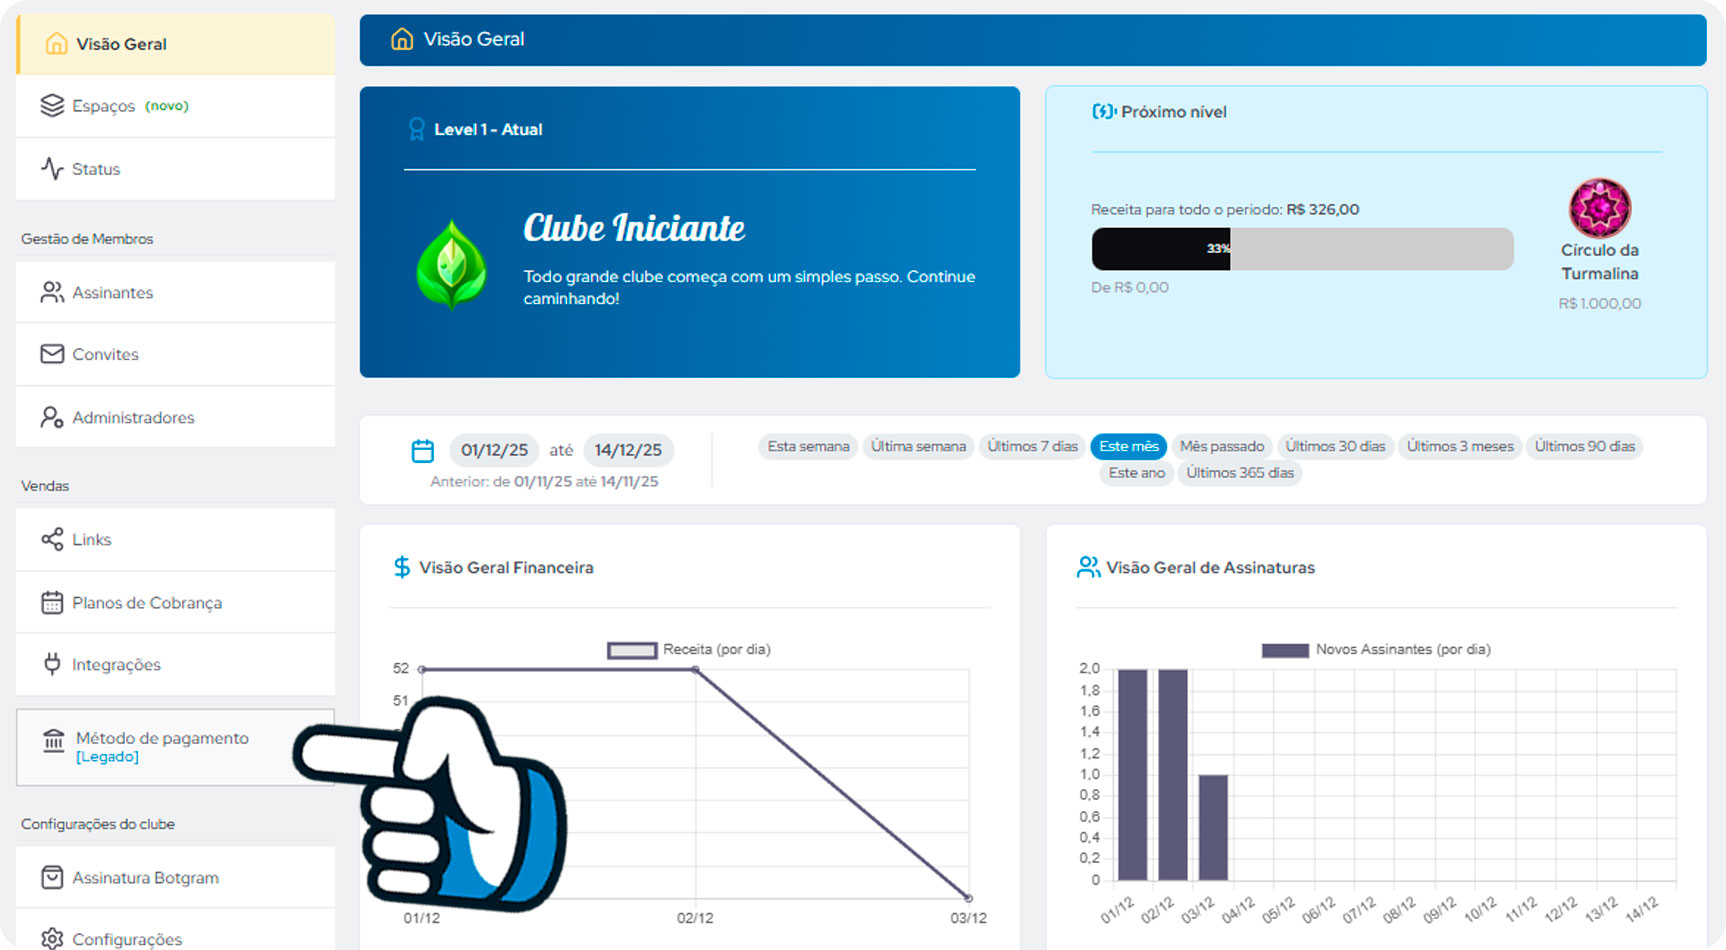Go to Administradores in the sidebar
The image size is (1726, 950).
tap(133, 417)
